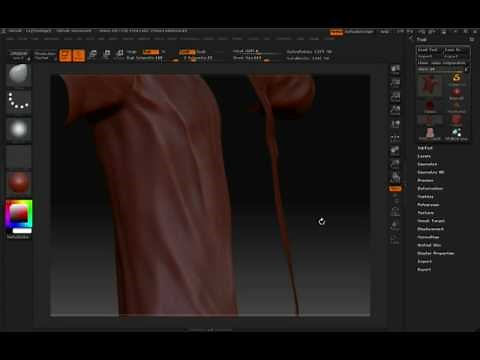
Task: Expand the Preview sub-palette
Action: tap(426, 180)
